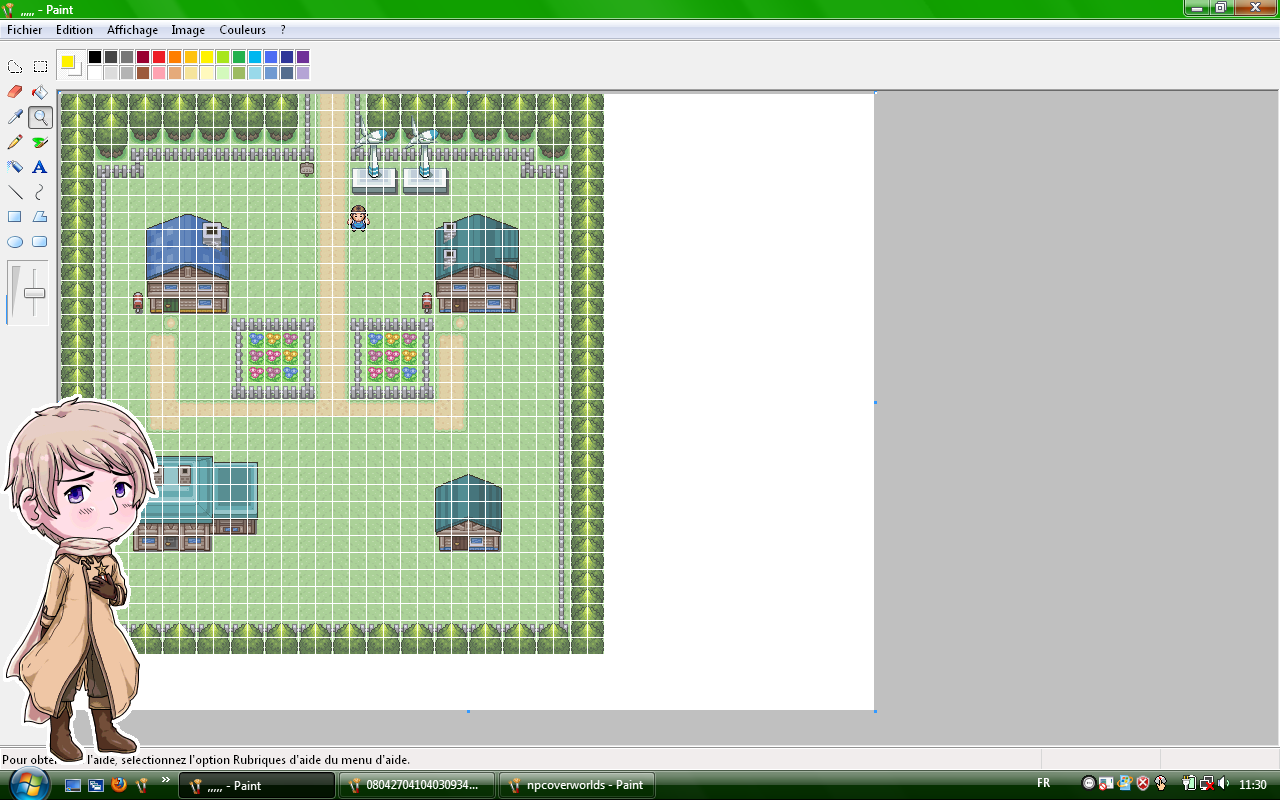Open the volume speaker tray icon
This screenshot has height=800, width=1280.
point(1224,783)
